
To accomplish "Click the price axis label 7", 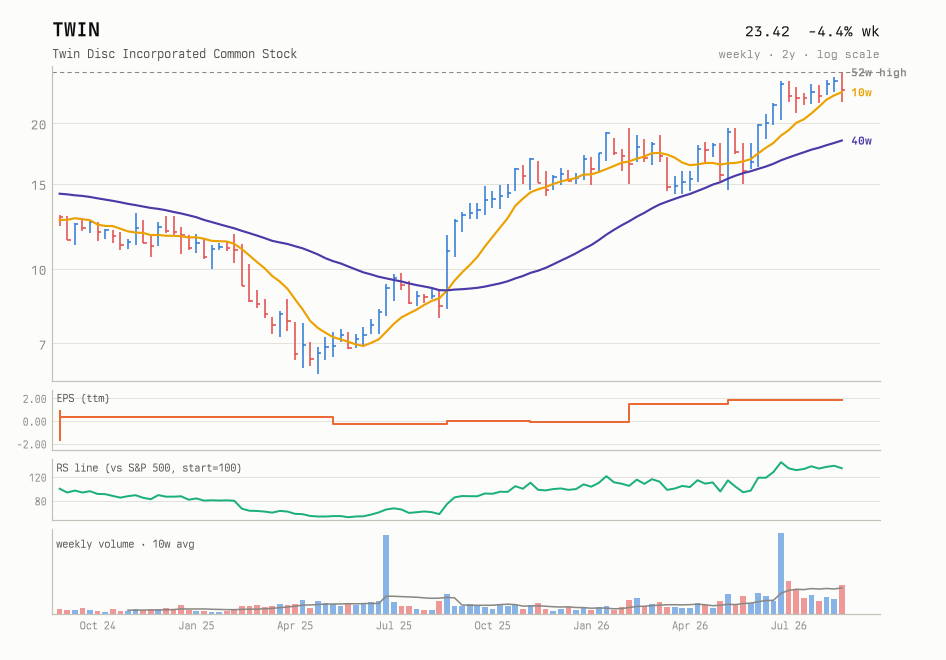I will click(42, 345).
